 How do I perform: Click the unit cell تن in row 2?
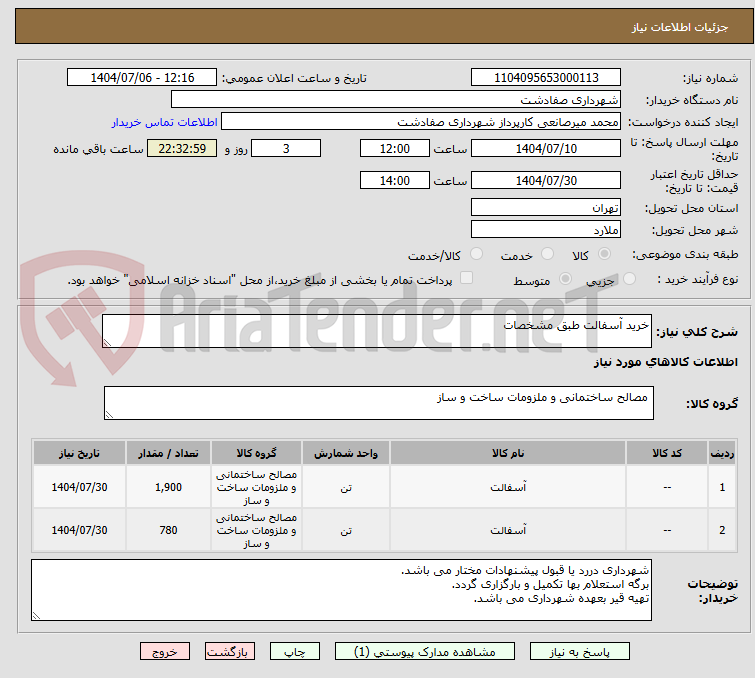click(x=346, y=531)
